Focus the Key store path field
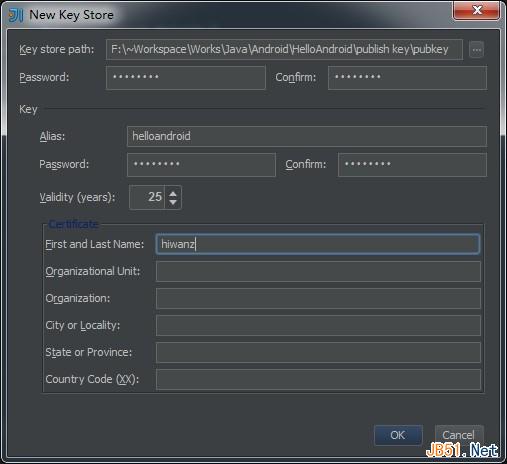507x464 pixels. 284,50
